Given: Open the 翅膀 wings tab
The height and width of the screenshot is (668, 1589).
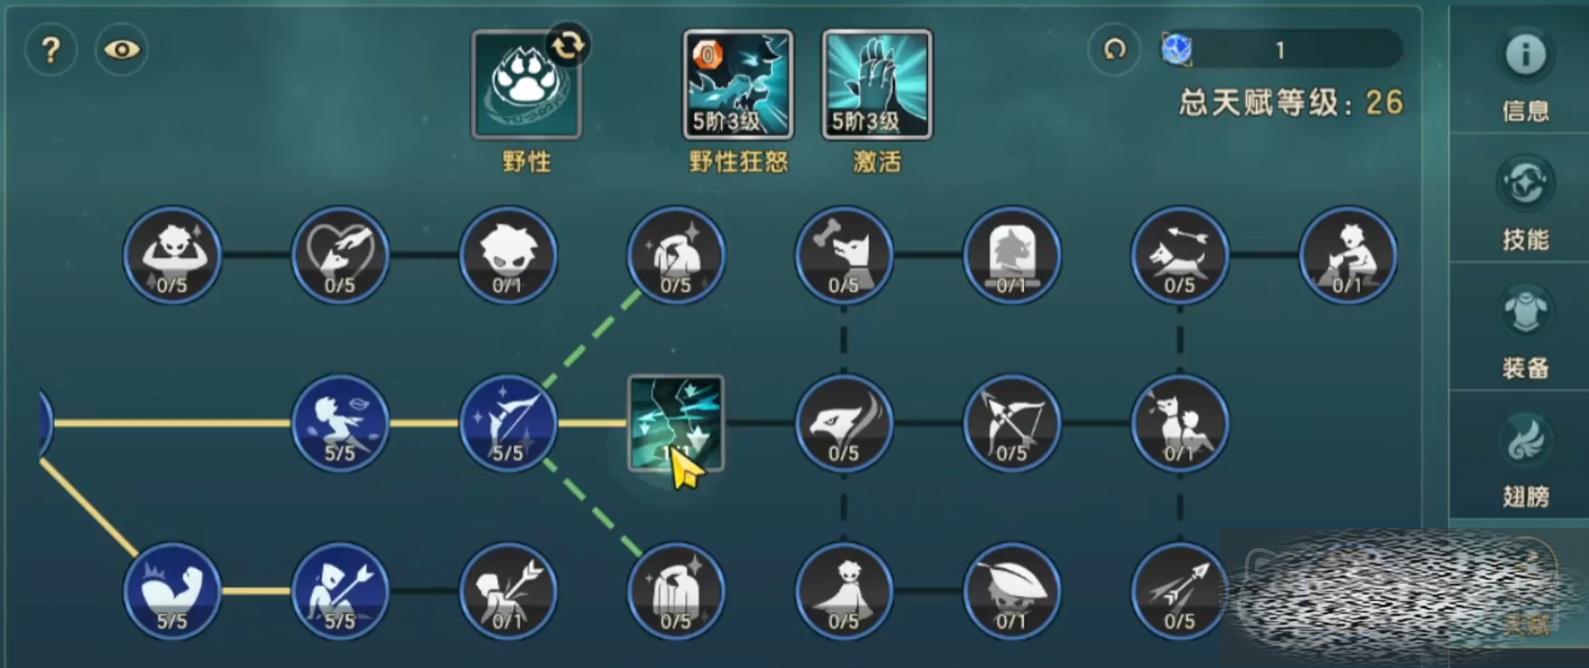Looking at the screenshot, I should tap(1525, 460).
